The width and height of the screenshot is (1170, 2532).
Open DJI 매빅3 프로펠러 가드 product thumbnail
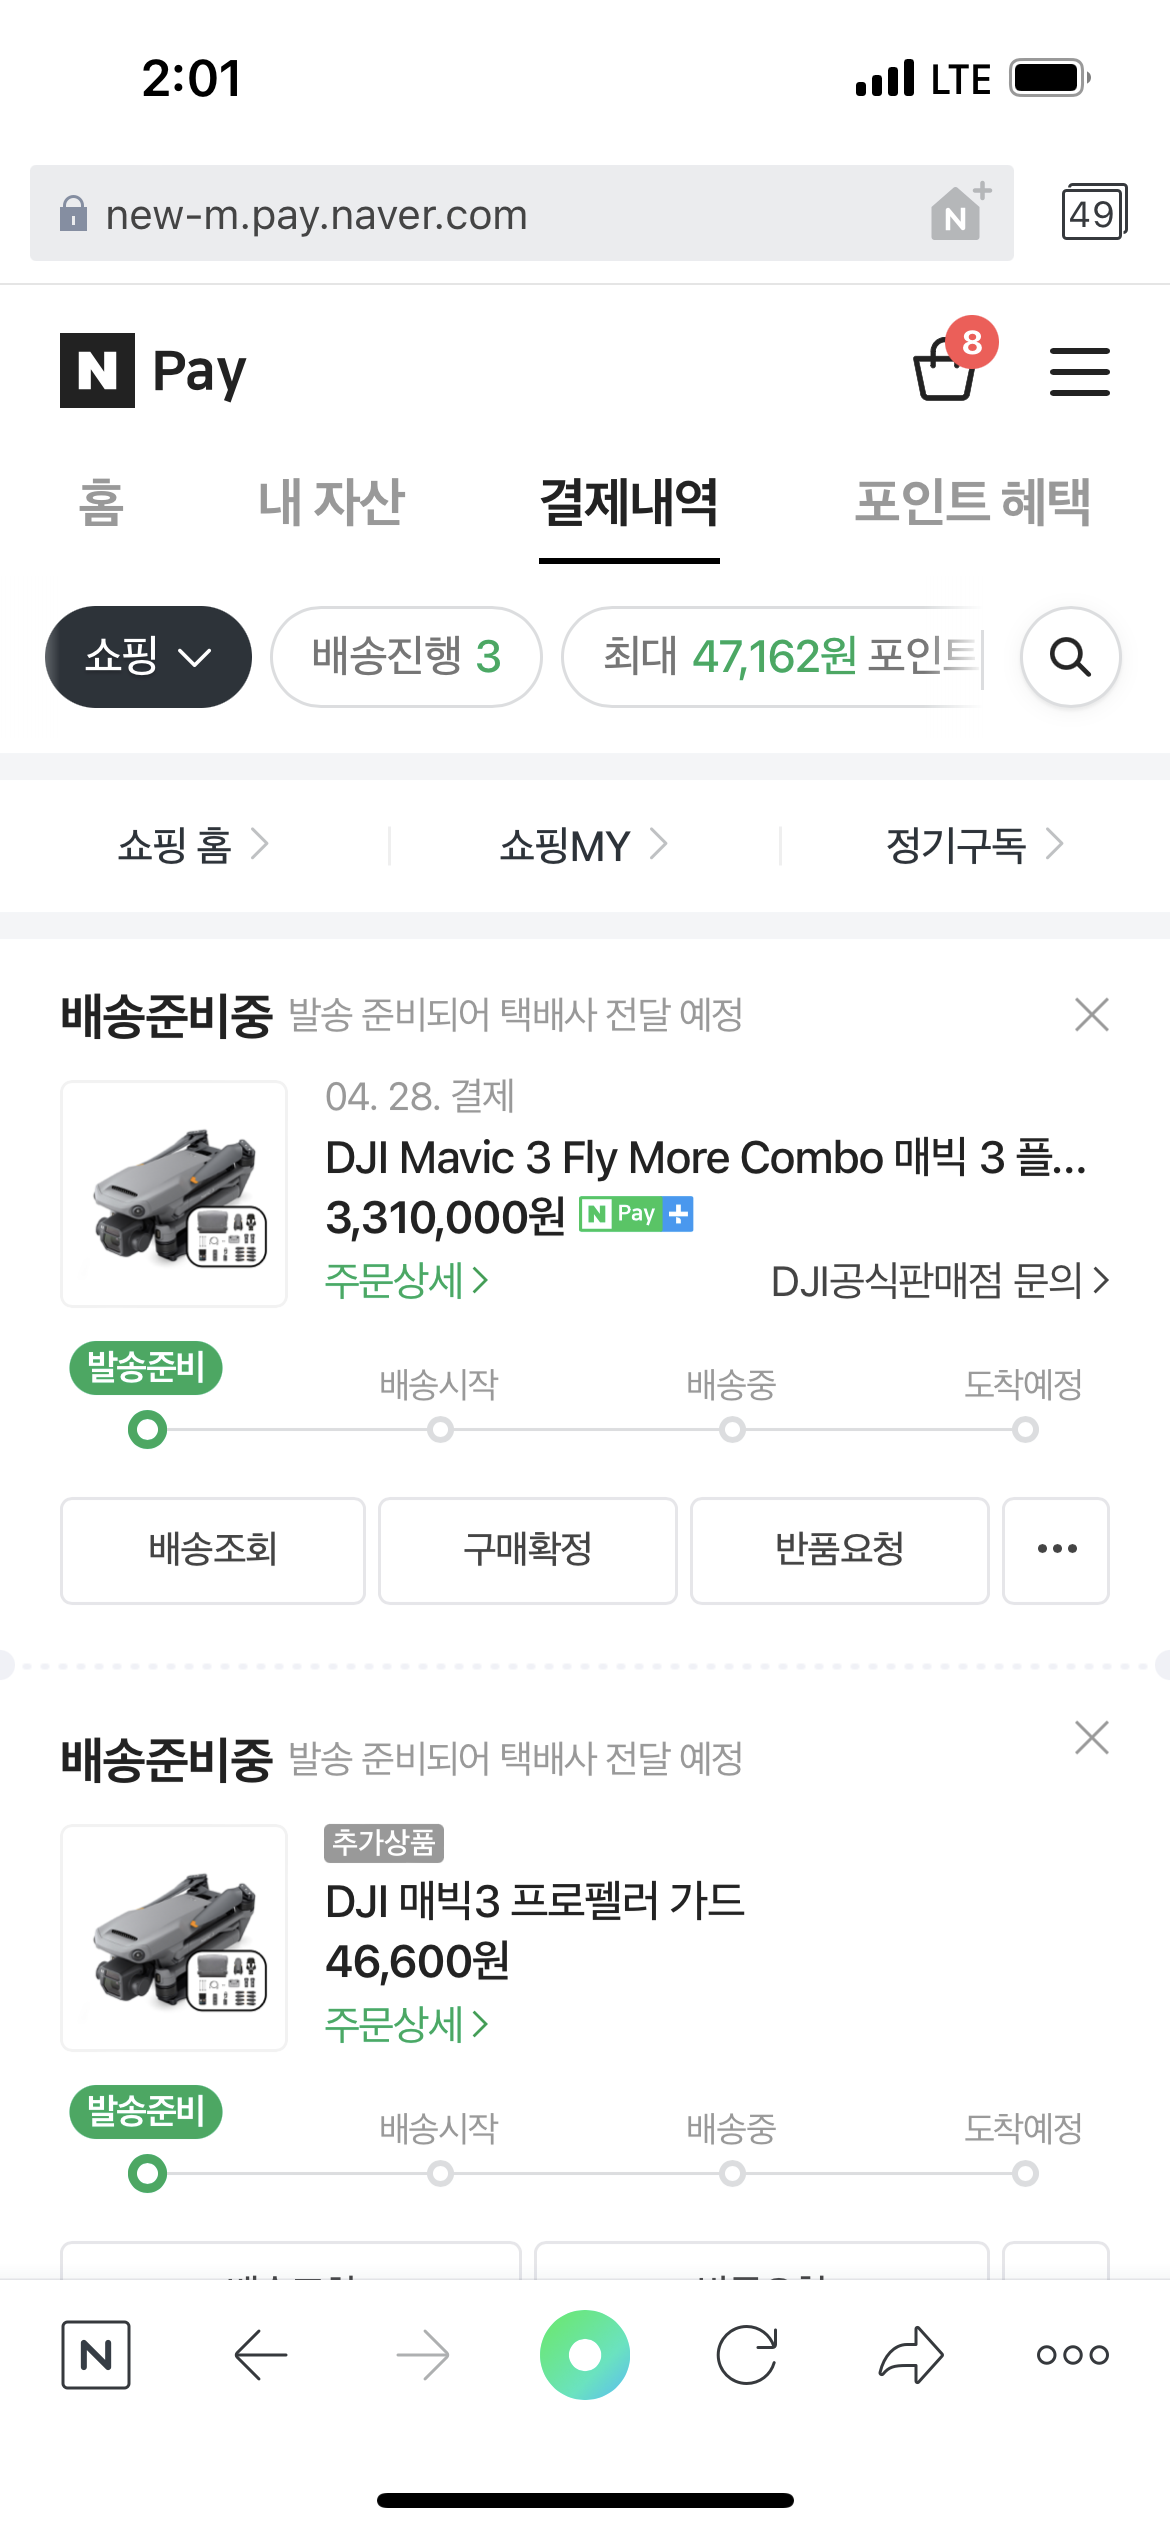click(174, 1938)
